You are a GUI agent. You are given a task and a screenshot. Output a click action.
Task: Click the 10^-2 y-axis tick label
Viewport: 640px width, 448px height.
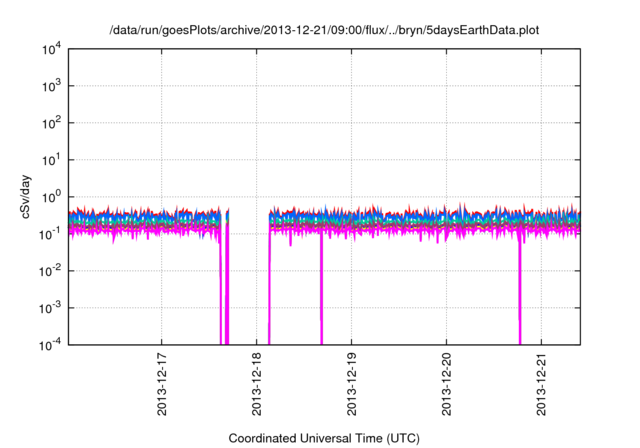pyautogui.click(x=50, y=271)
